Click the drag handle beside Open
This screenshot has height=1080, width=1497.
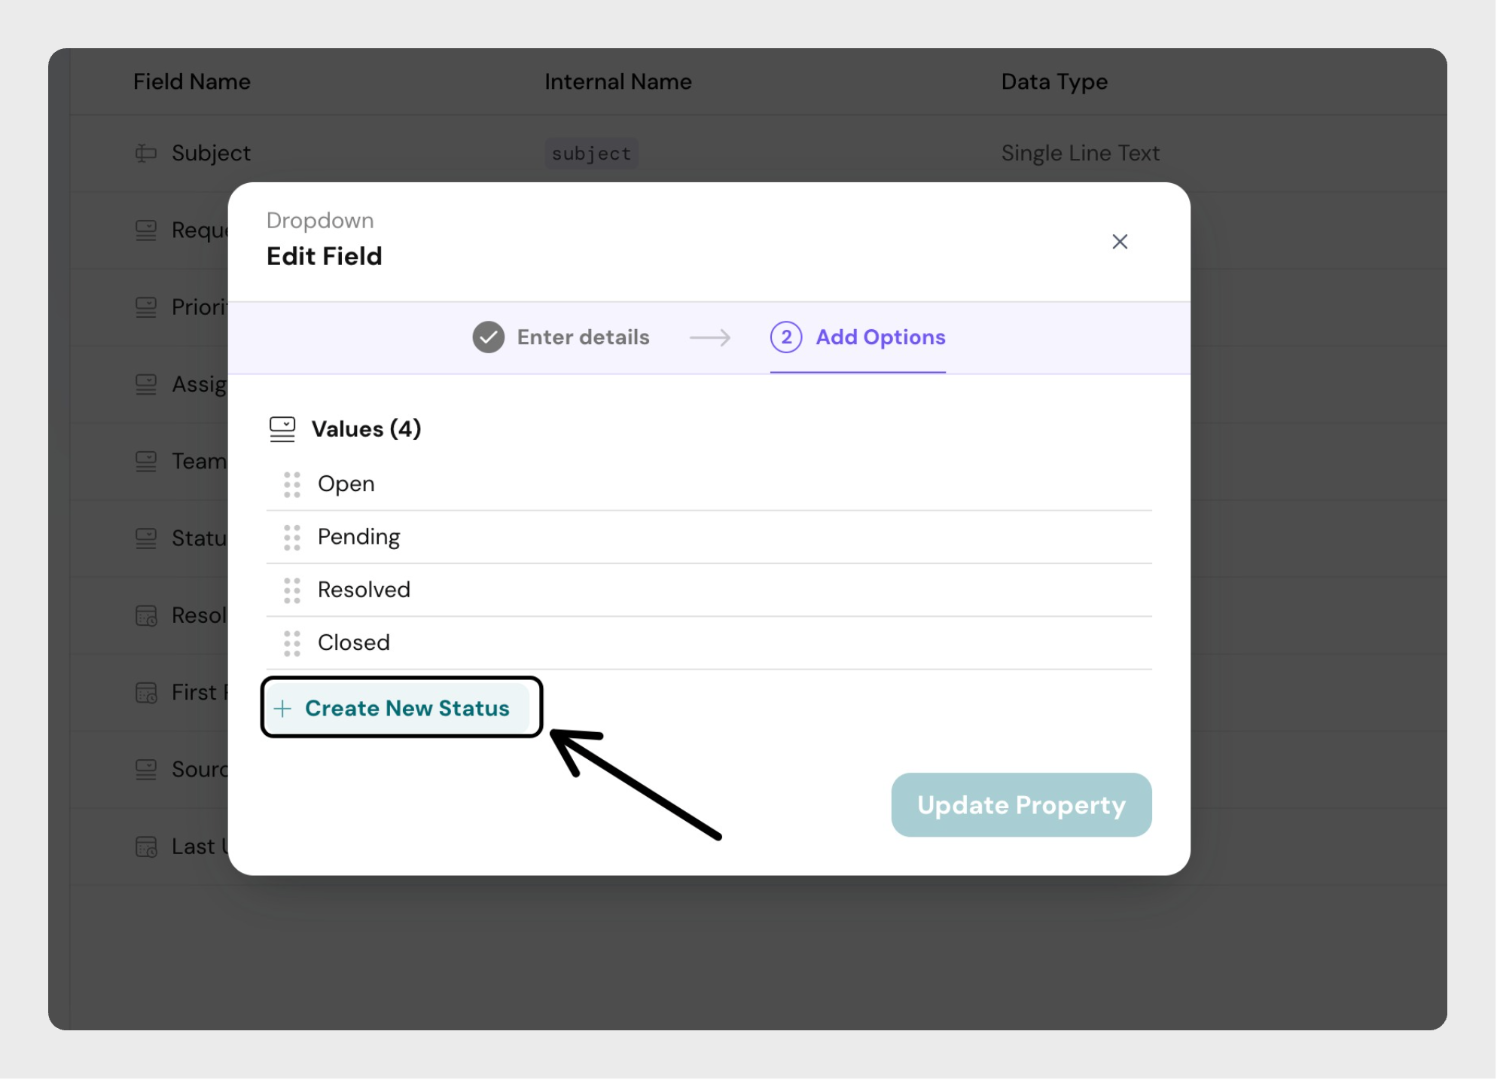point(292,485)
